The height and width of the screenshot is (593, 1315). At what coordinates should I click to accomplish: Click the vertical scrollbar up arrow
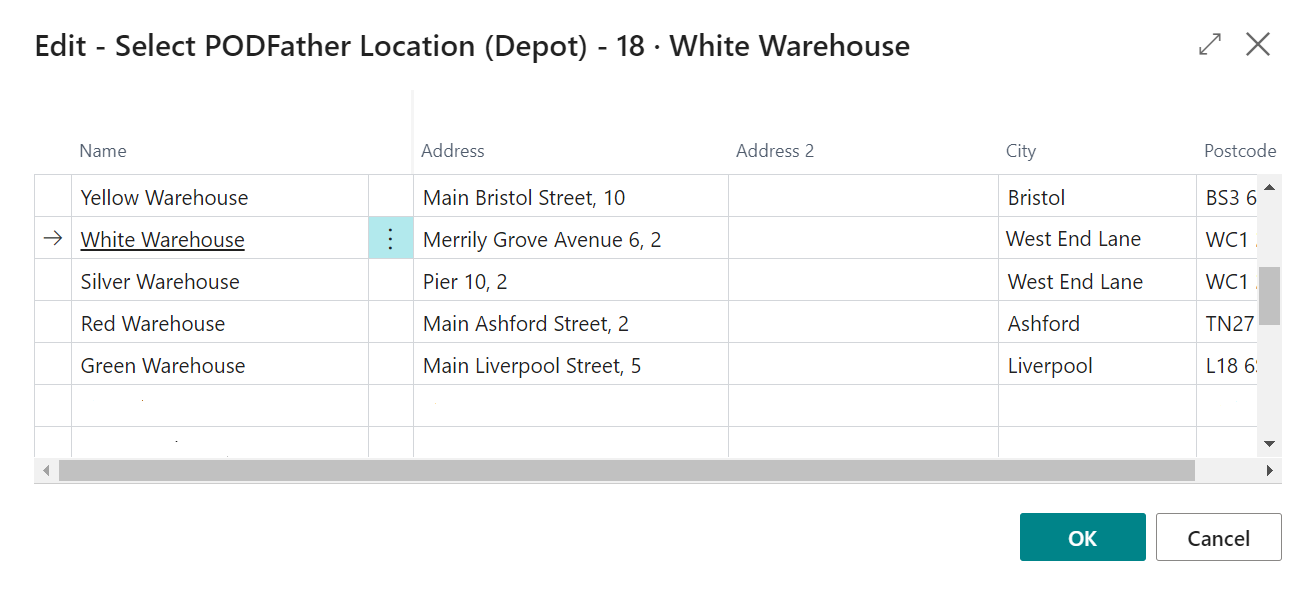[x=1269, y=187]
